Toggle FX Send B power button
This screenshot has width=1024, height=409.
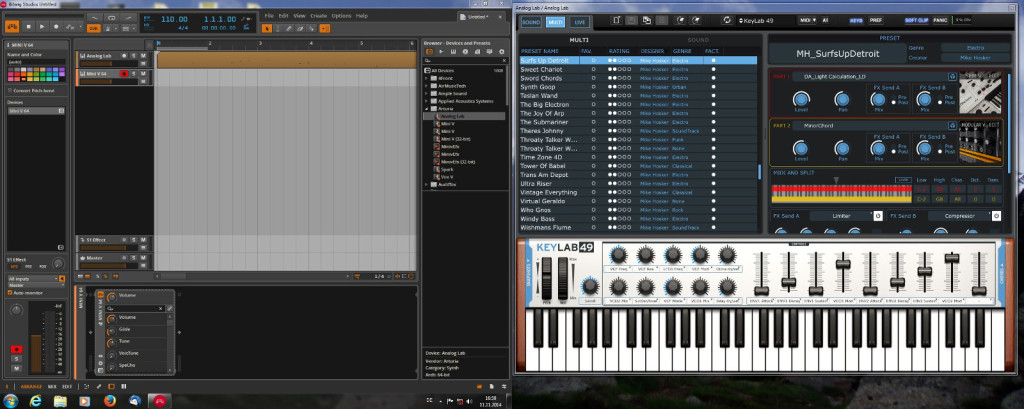[x=997, y=216]
